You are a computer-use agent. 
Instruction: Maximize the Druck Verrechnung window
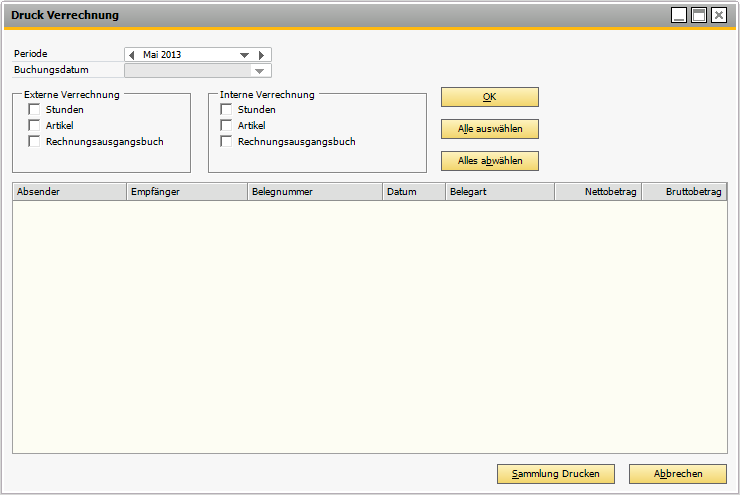coord(699,15)
